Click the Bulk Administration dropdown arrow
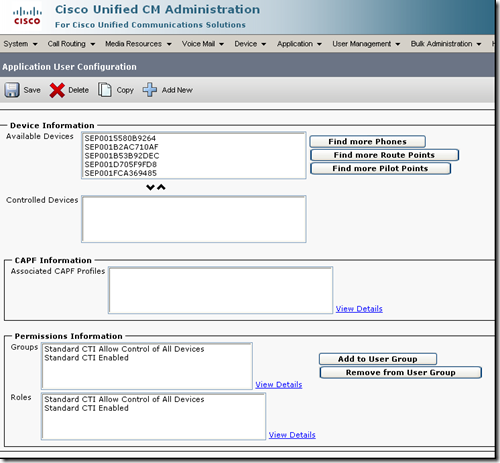Image resolution: width=500 pixels, height=463 pixels. (x=479, y=44)
